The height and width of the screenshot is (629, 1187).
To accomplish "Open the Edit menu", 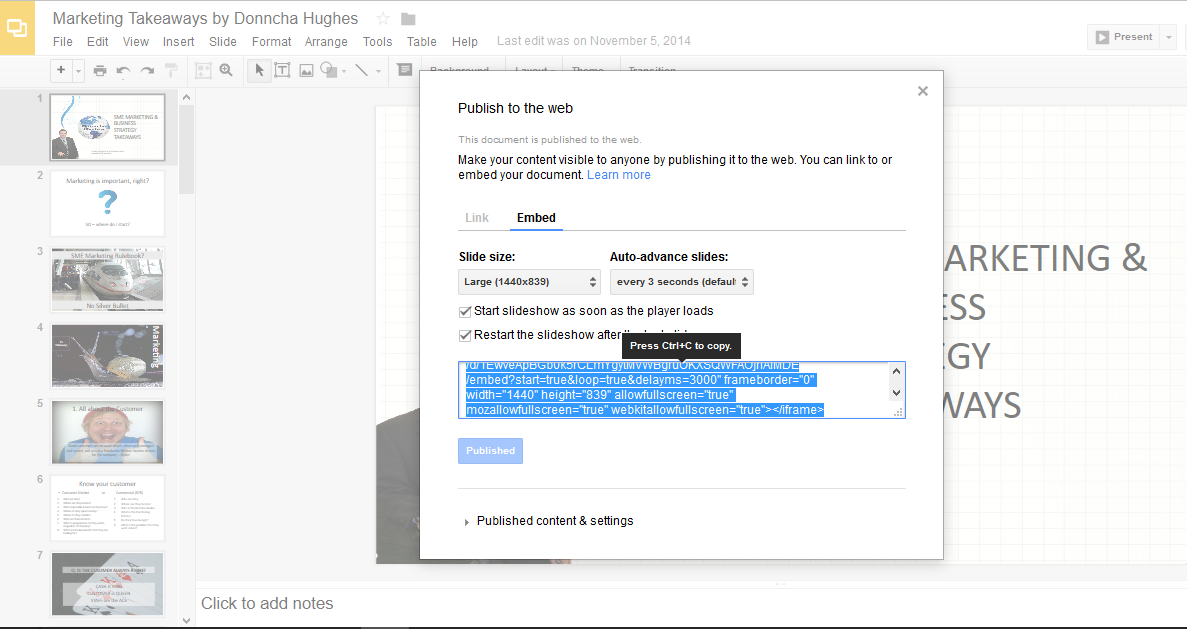I will click(98, 42).
